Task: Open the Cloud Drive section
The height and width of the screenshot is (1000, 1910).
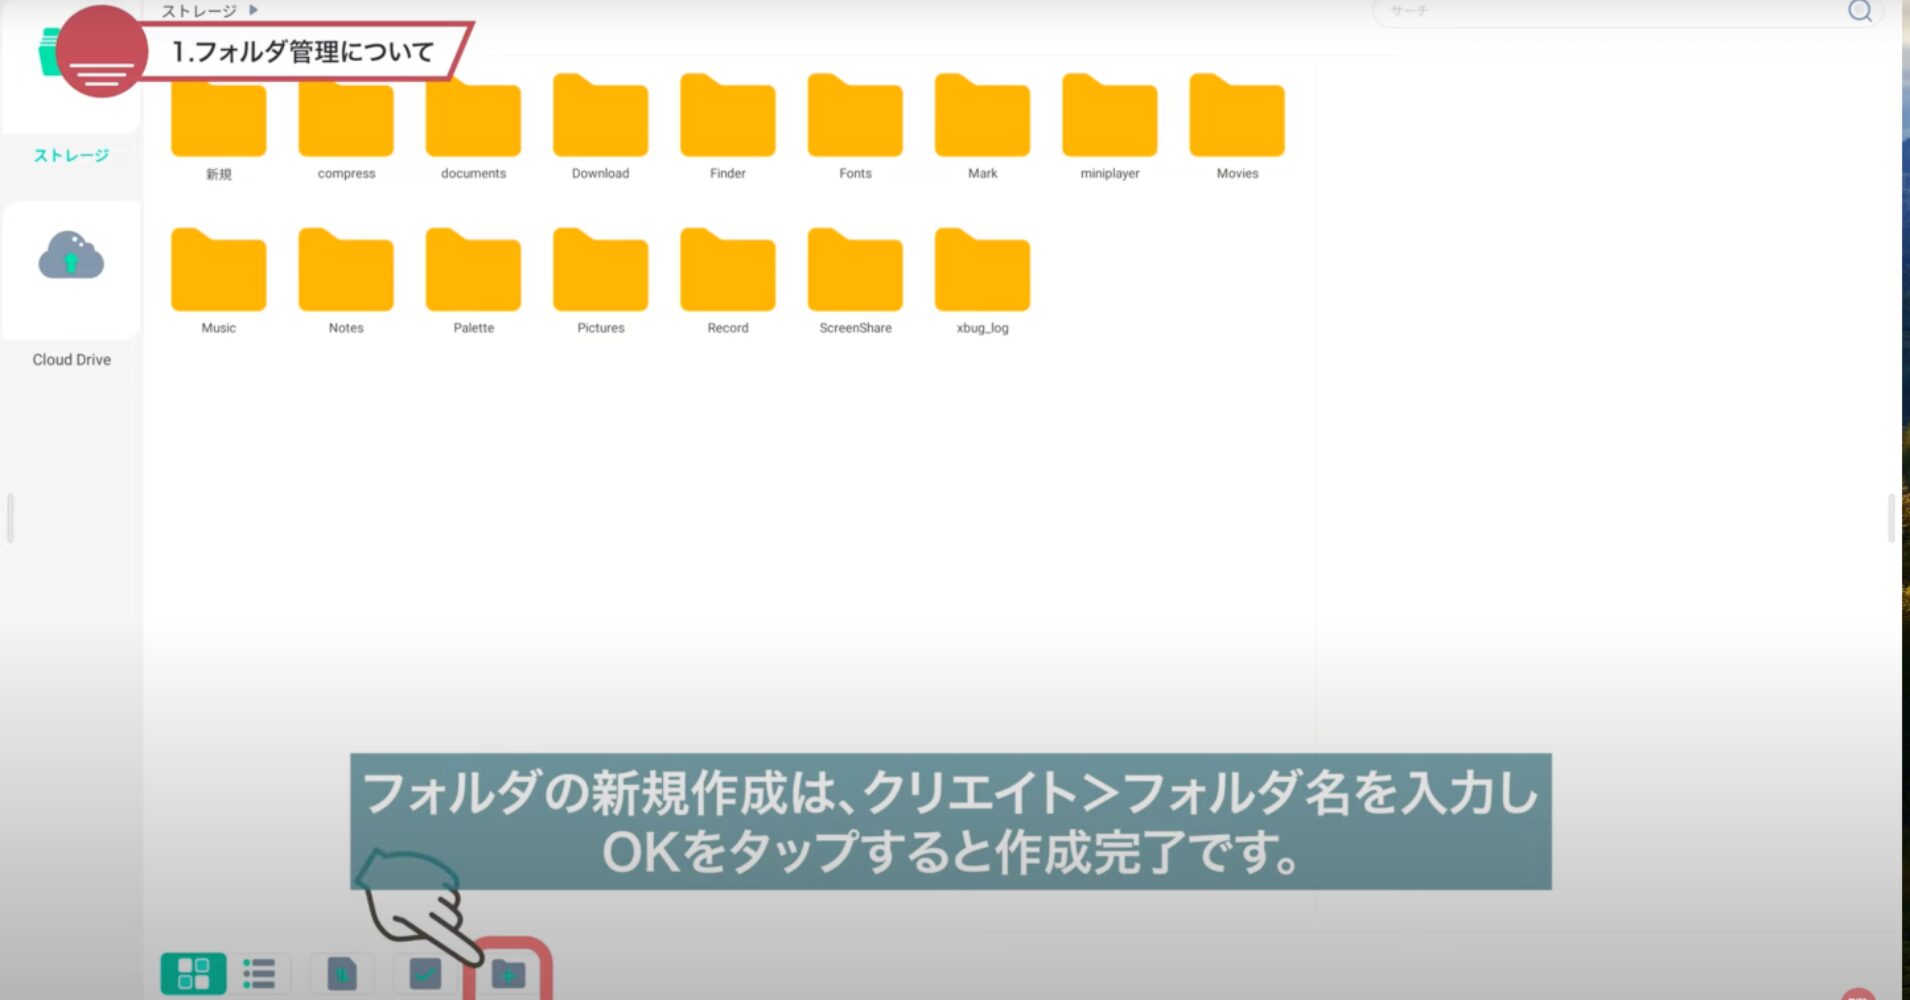Action: pyautogui.click(x=71, y=257)
